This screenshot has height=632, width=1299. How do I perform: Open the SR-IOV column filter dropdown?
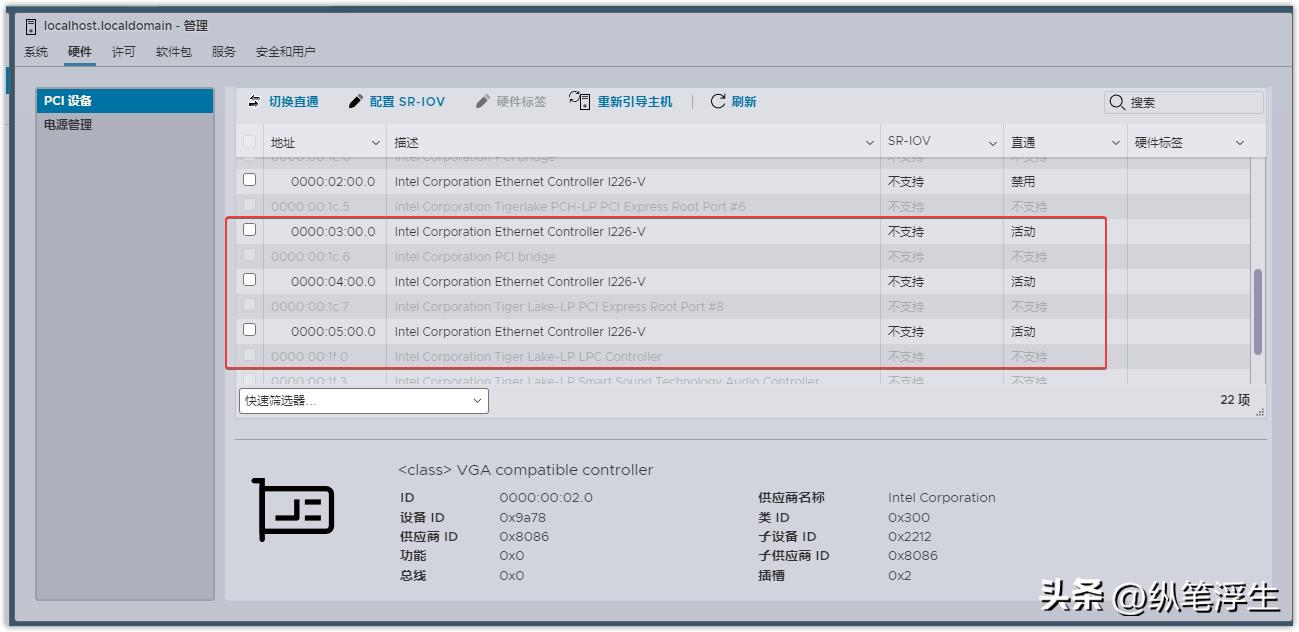990,141
